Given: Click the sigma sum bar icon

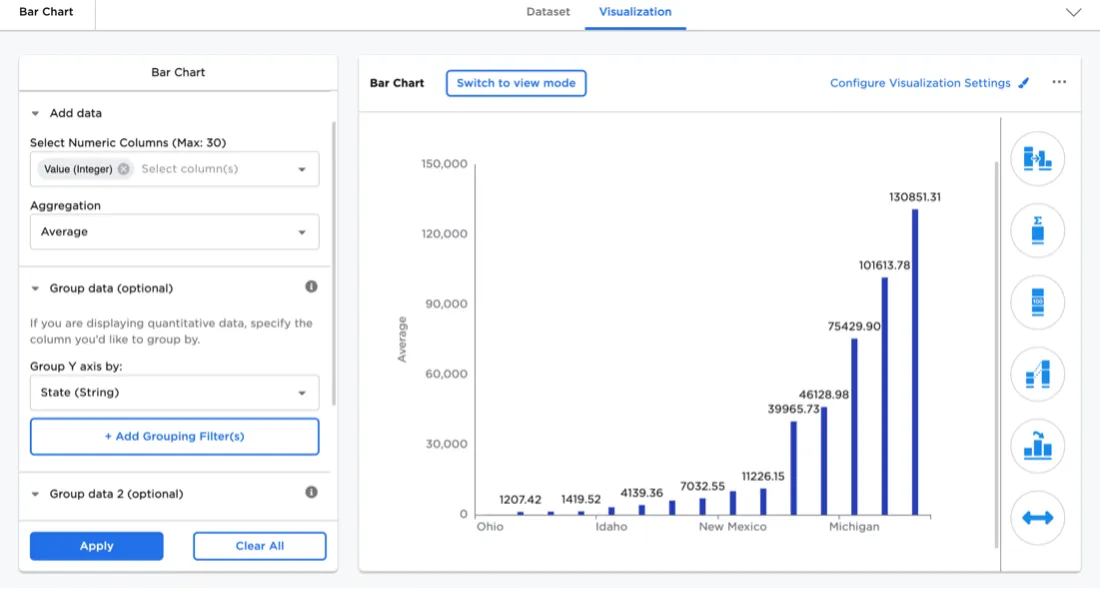Looking at the screenshot, I should [1037, 231].
